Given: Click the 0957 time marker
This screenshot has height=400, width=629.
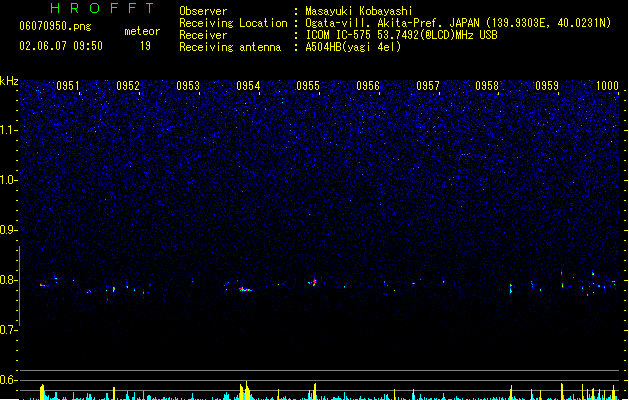Looking at the screenshot, I should 428,86.
